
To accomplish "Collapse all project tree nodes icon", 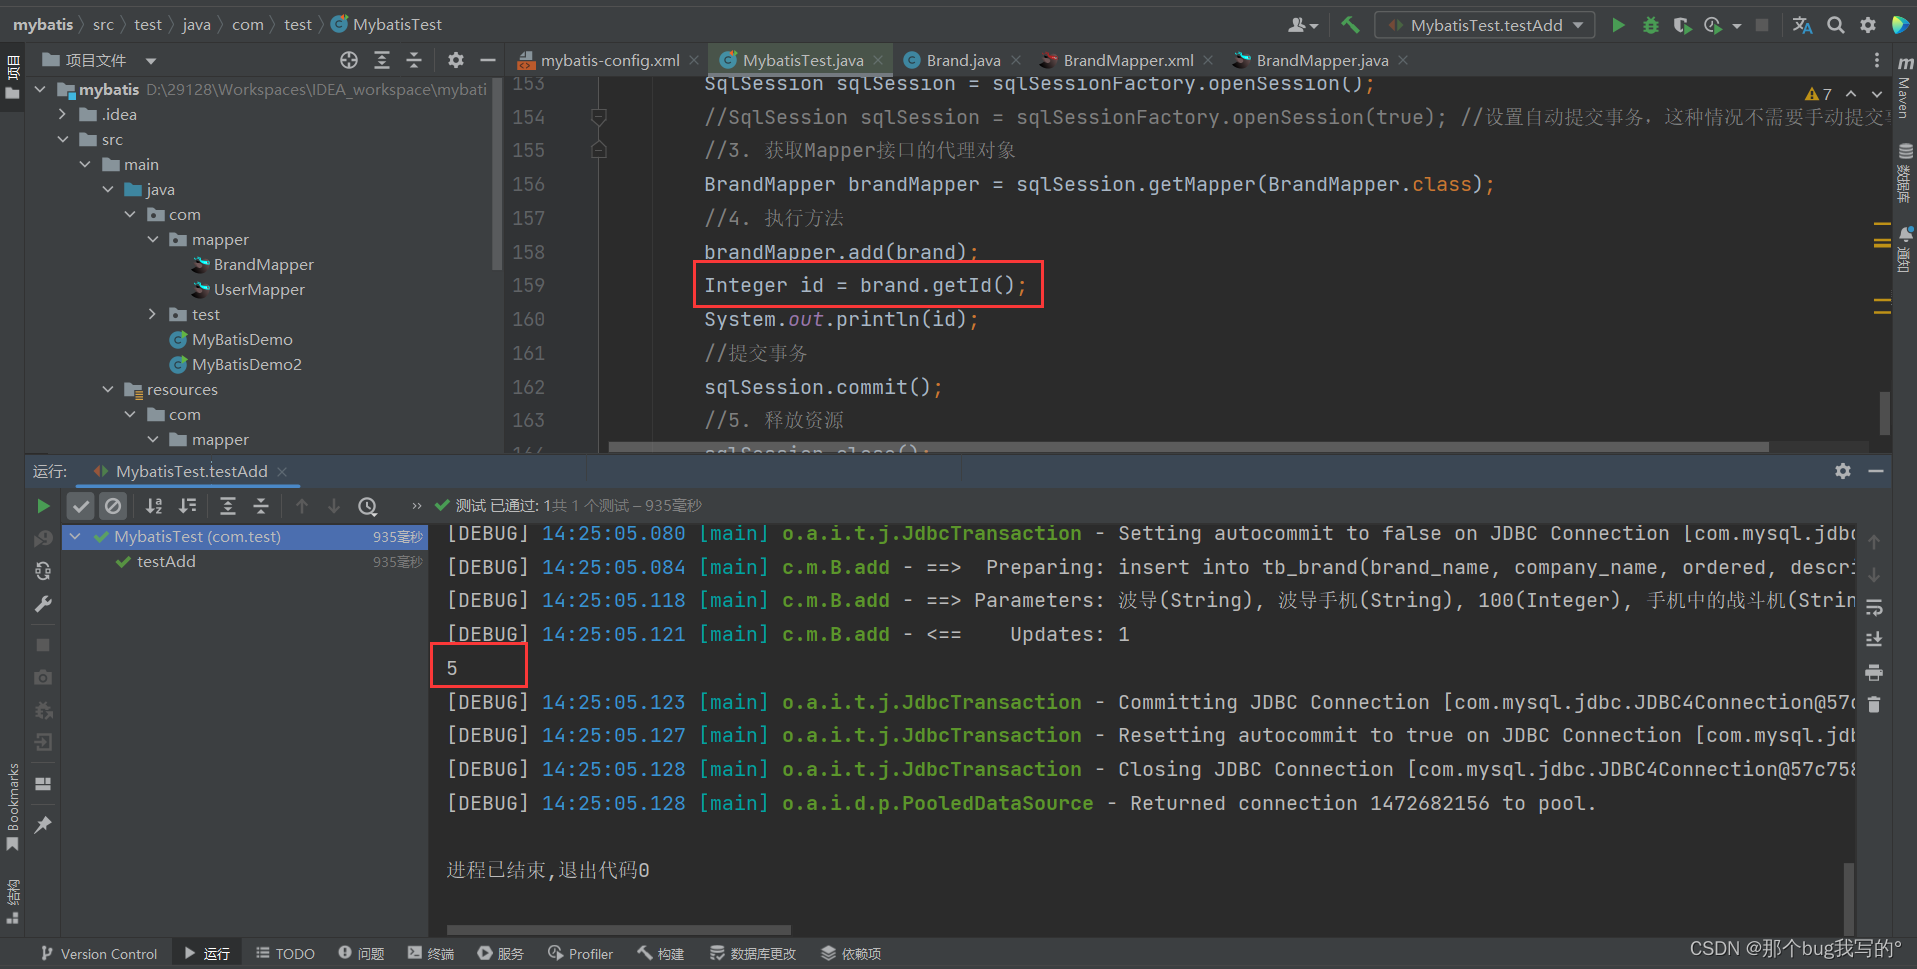I will [414, 60].
